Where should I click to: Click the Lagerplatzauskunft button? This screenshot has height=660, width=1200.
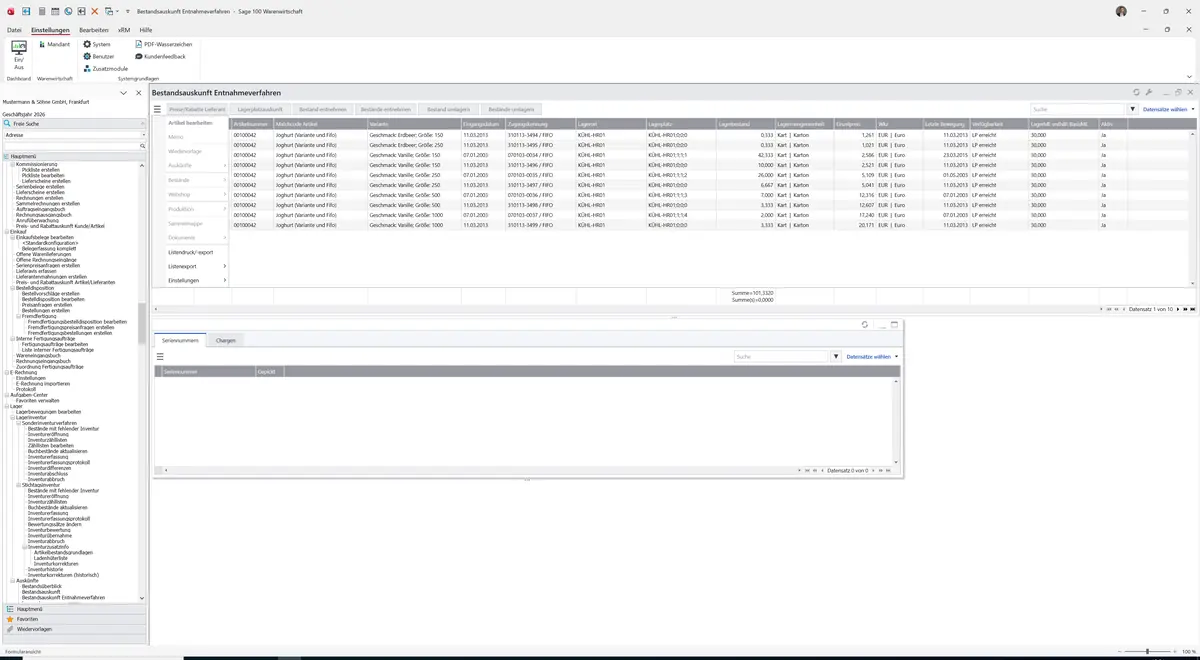pyautogui.click(x=260, y=109)
